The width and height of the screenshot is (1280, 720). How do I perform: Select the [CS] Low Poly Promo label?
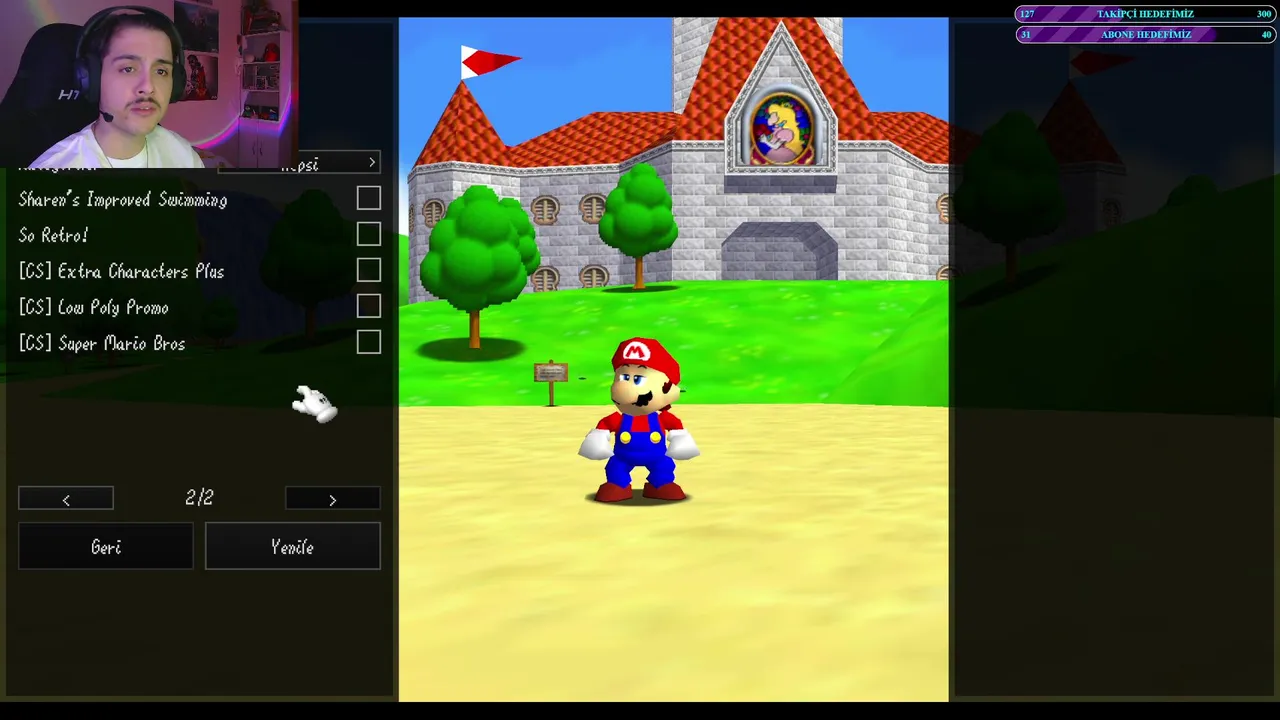(x=94, y=307)
